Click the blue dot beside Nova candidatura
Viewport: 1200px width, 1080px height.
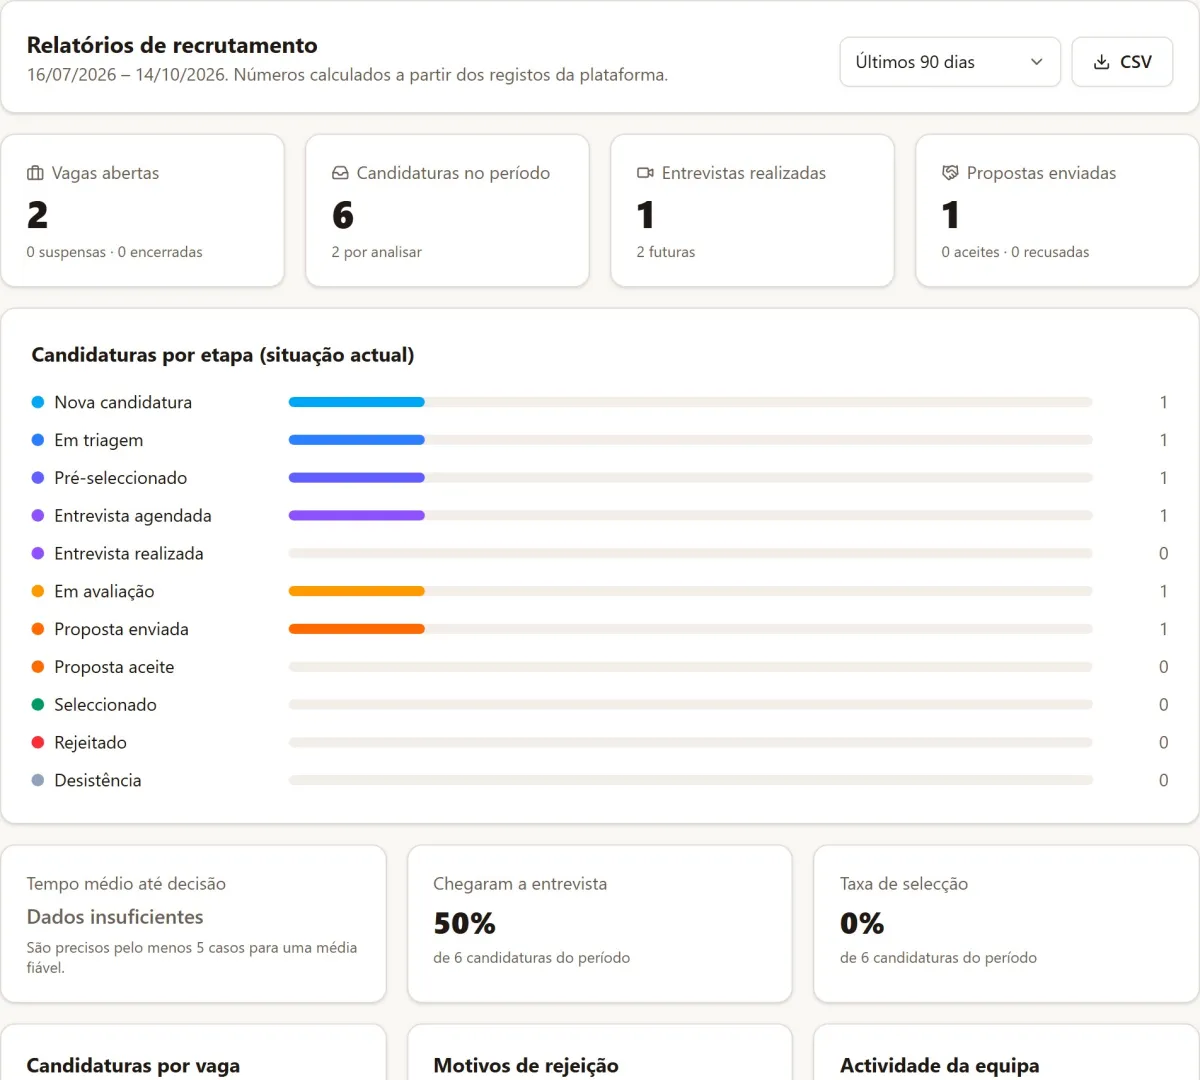coord(38,402)
